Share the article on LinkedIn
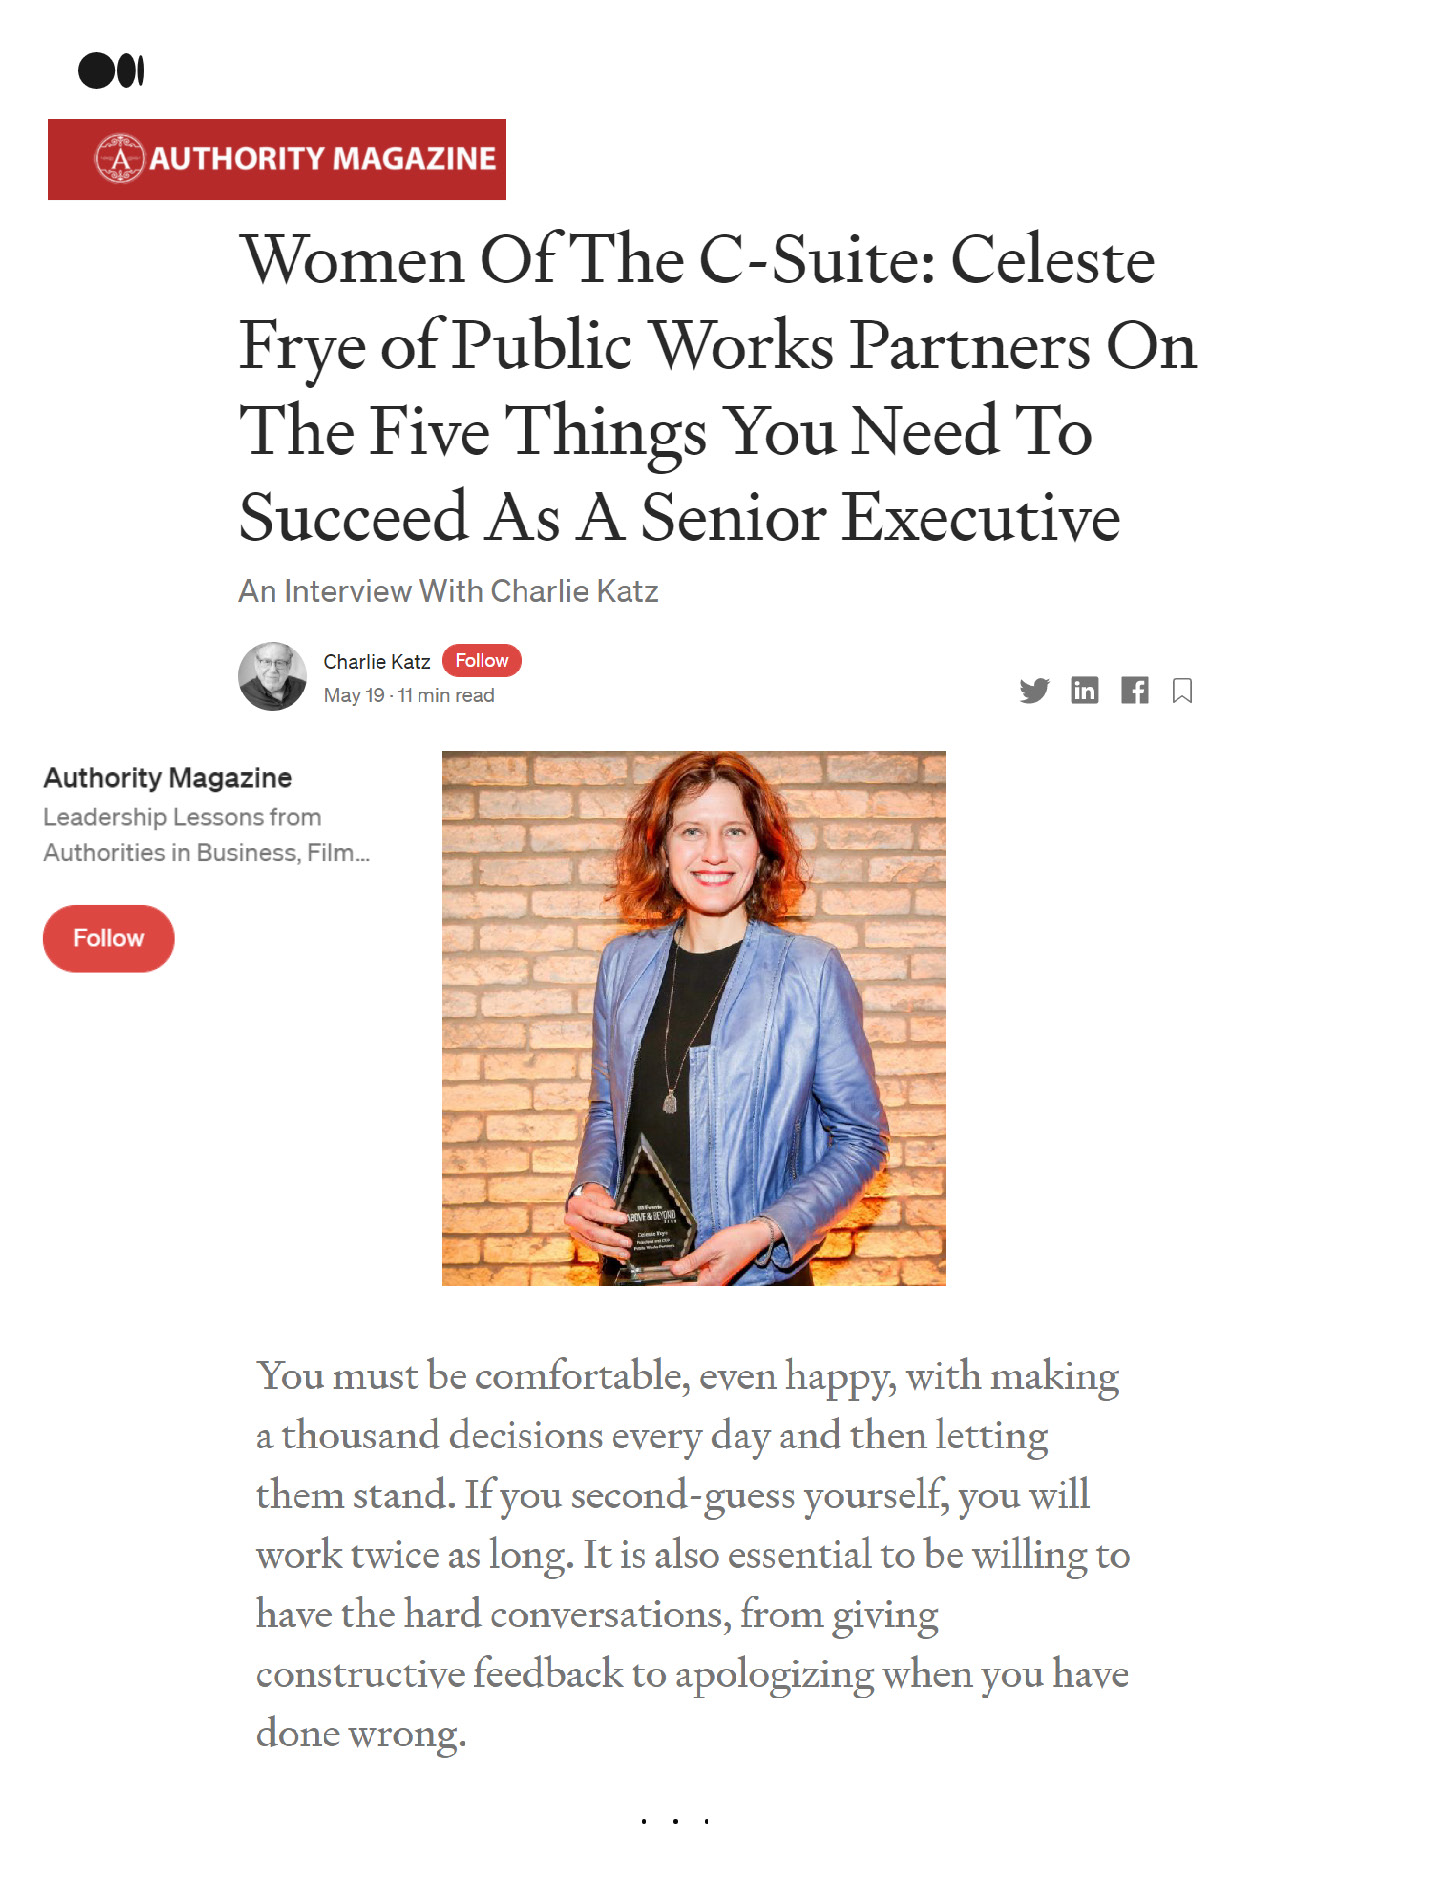 pyautogui.click(x=1084, y=691)
